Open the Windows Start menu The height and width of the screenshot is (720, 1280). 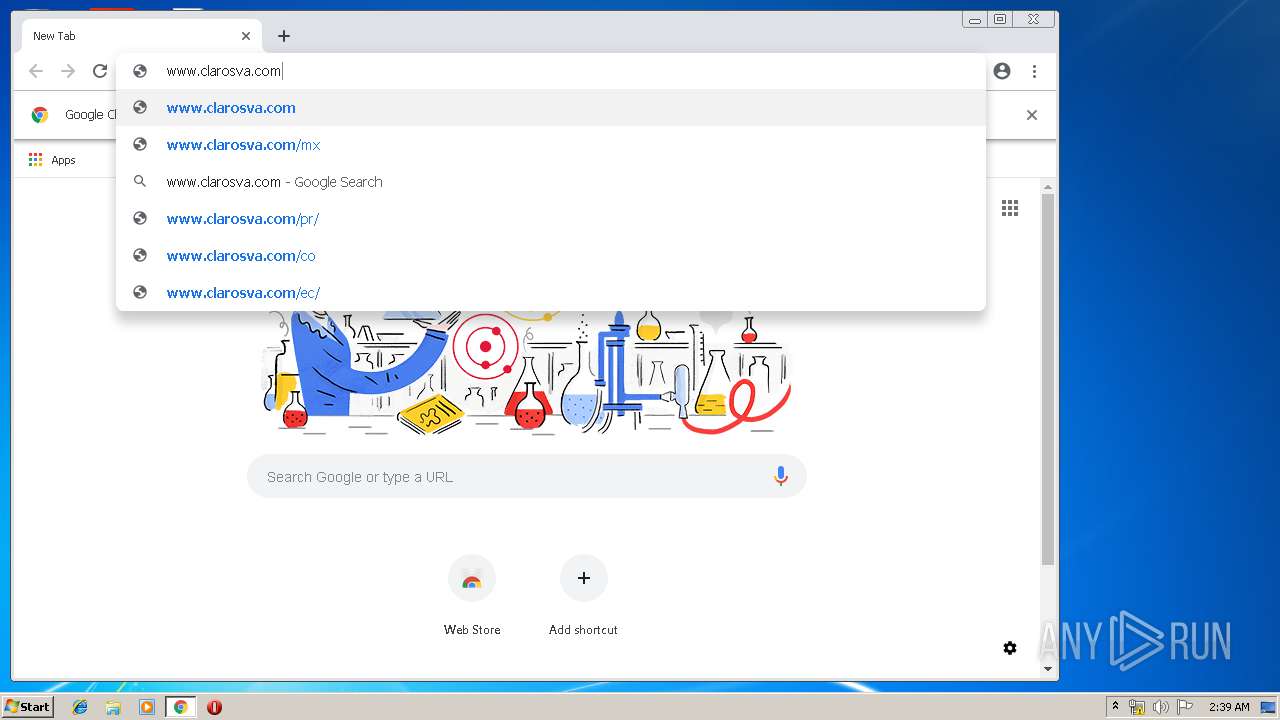coord(28,707)
